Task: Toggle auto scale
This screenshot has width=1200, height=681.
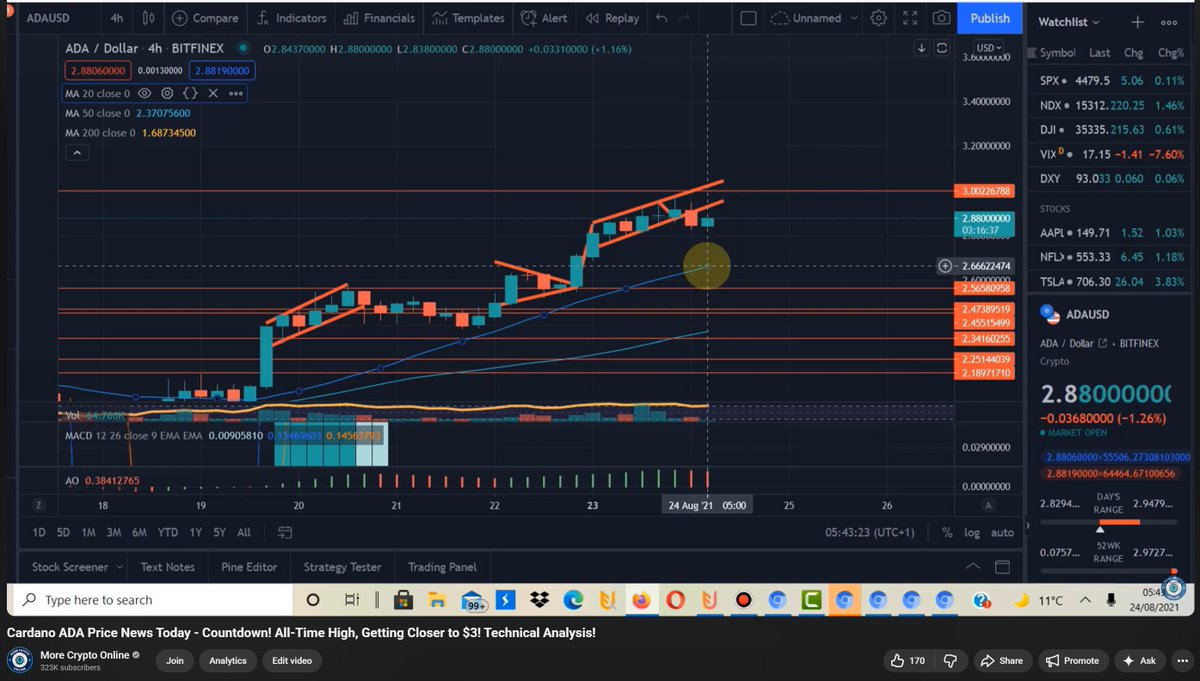Action: click(x=1001, y=533)
